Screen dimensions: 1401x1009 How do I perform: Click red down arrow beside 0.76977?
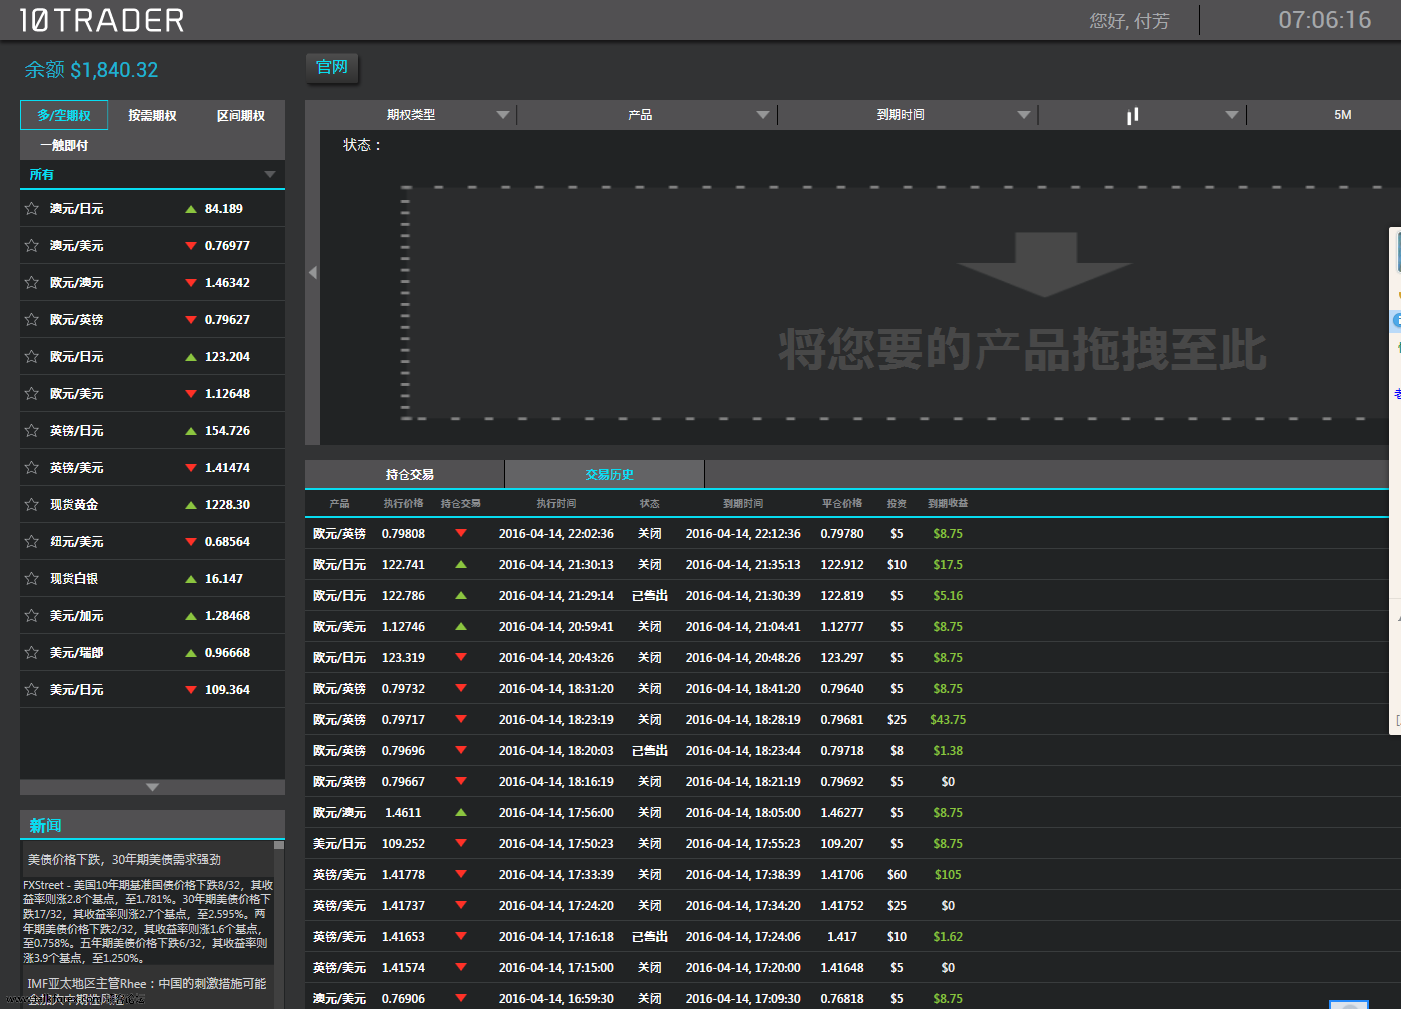click(191, 246)
